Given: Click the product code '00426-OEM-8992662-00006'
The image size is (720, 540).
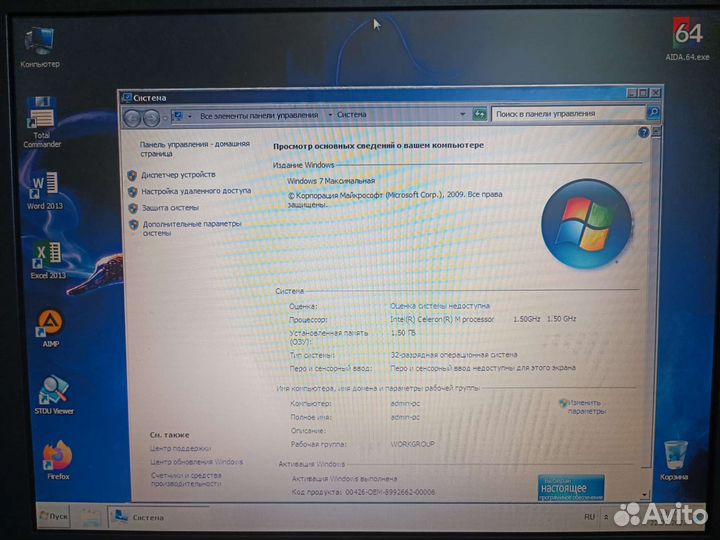Looking at the screenshot, I should (x=390, y=492).
